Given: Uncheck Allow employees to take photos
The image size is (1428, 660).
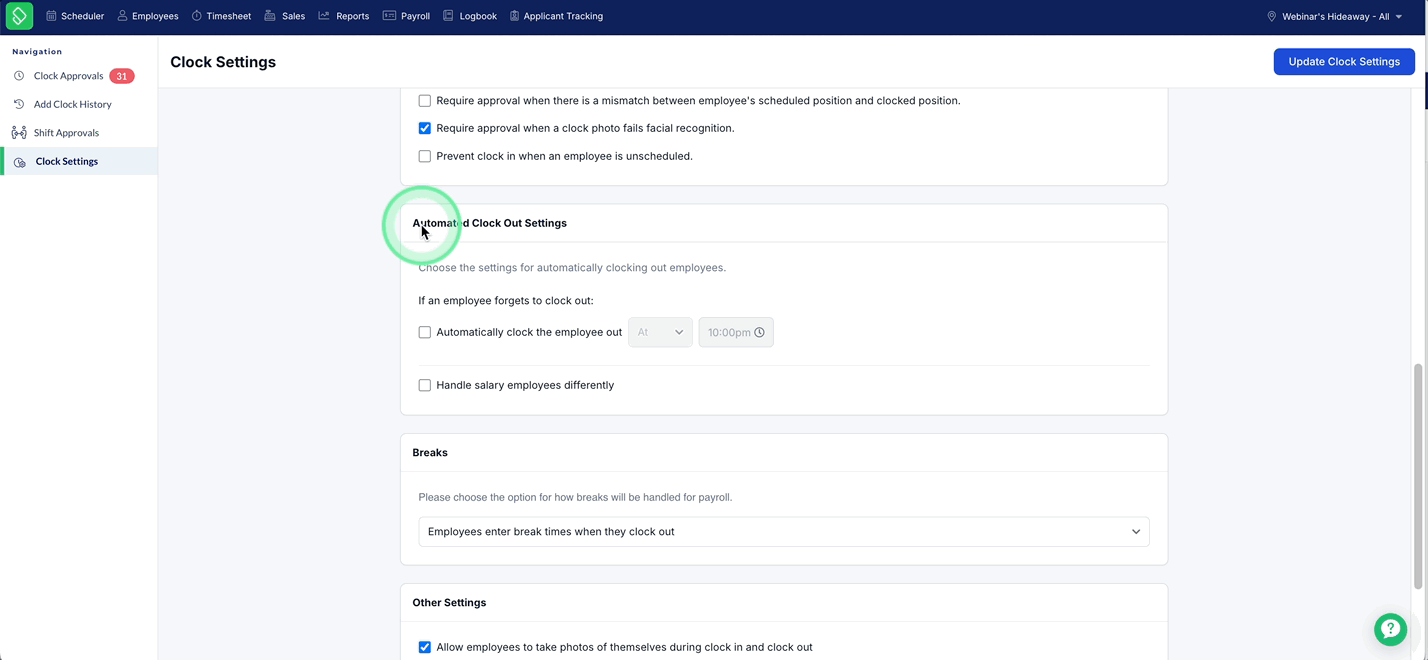Looking at the screenshot, I should coord(425,647).
